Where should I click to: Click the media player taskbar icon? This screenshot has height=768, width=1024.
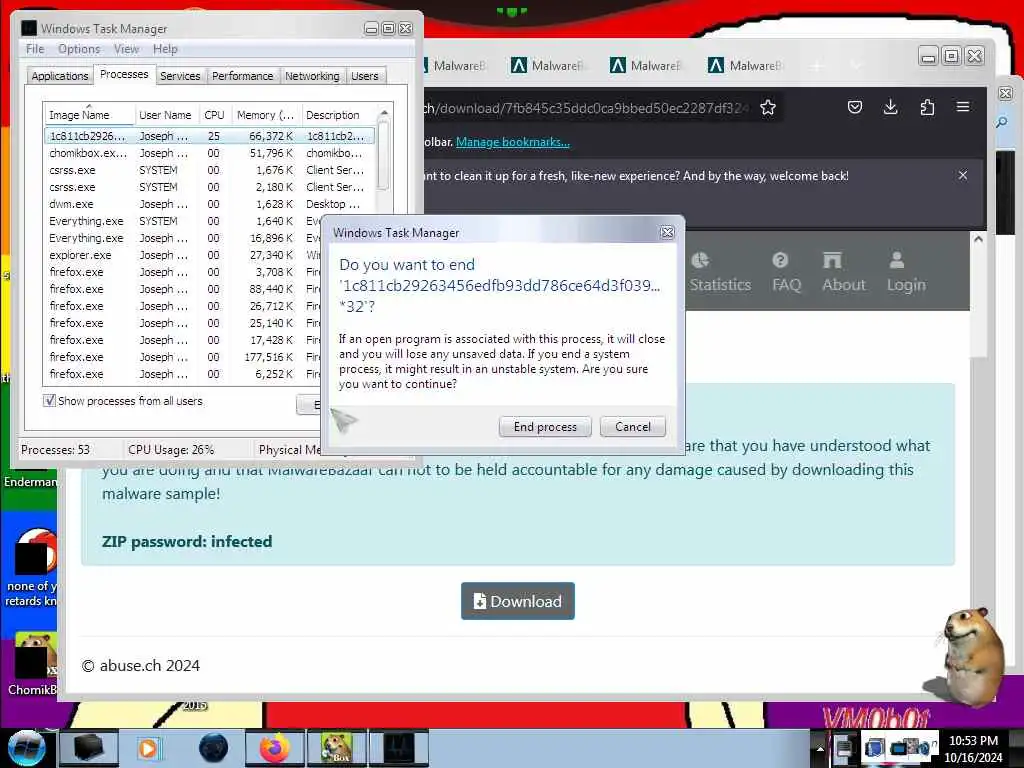pos(148,748)
